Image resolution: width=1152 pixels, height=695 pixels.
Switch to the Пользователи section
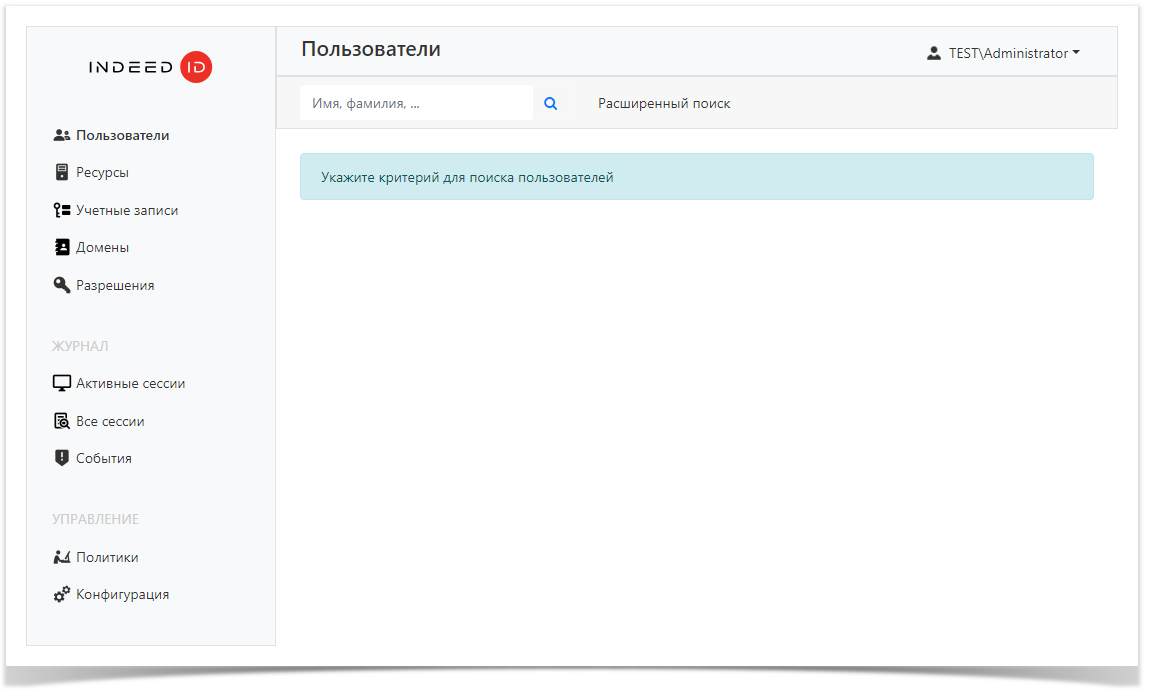click(122, 134)
